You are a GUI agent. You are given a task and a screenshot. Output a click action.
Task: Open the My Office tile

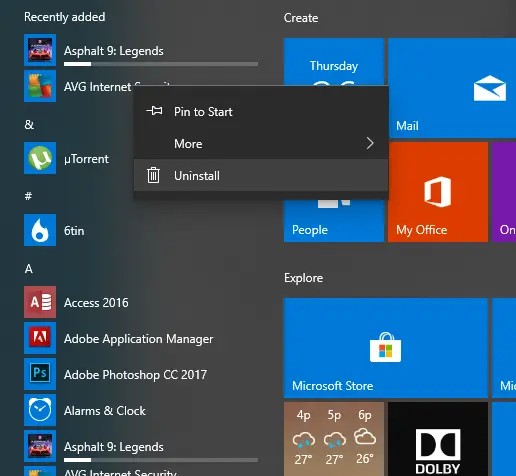point(438,192)
